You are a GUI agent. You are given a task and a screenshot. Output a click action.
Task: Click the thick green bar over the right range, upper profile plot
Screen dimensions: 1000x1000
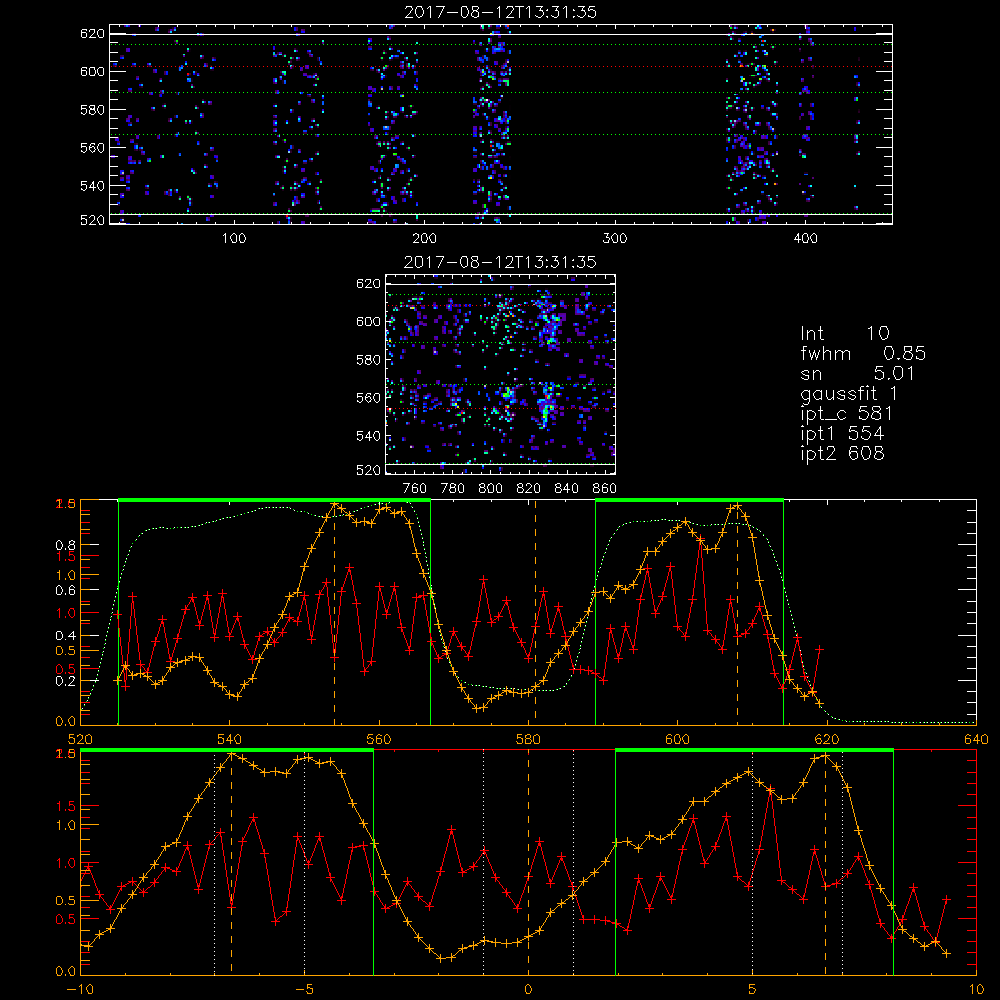[x=689, y=500]
